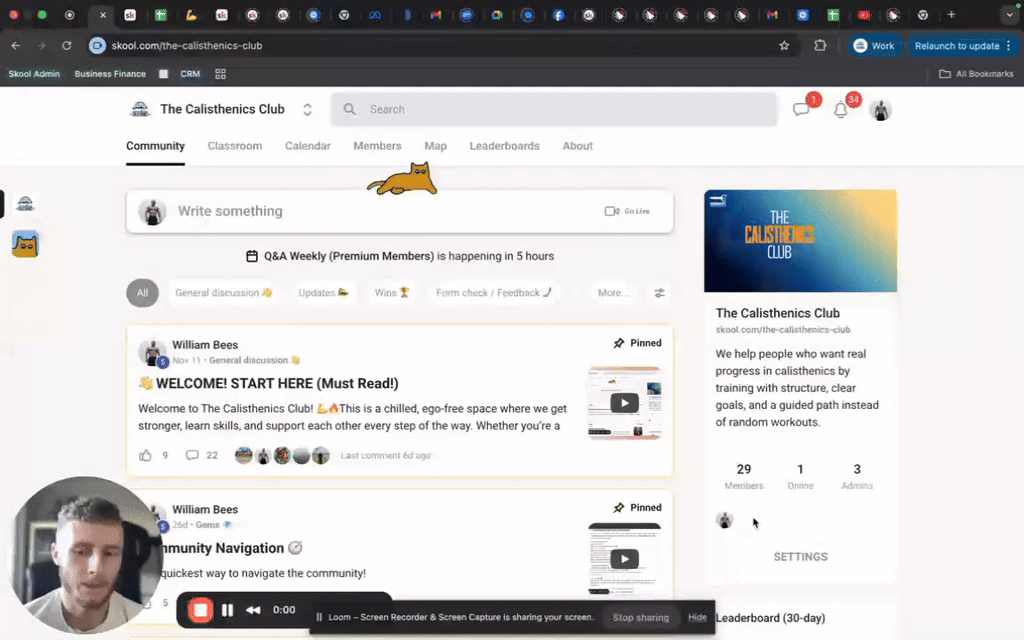
Task: Filter by Wins category
Action: (x=392, y=293)
